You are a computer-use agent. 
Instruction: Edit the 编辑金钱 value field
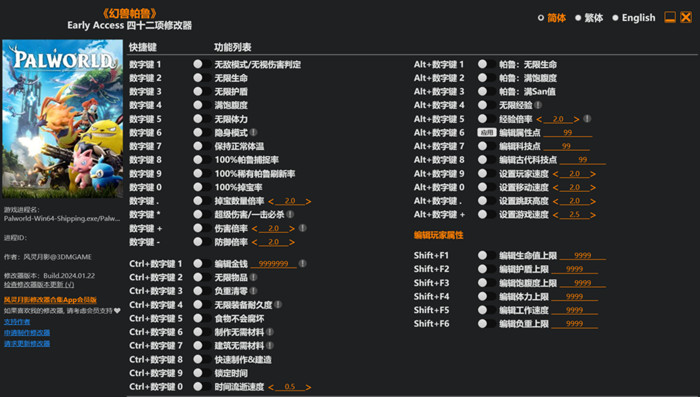coord(273,264)
